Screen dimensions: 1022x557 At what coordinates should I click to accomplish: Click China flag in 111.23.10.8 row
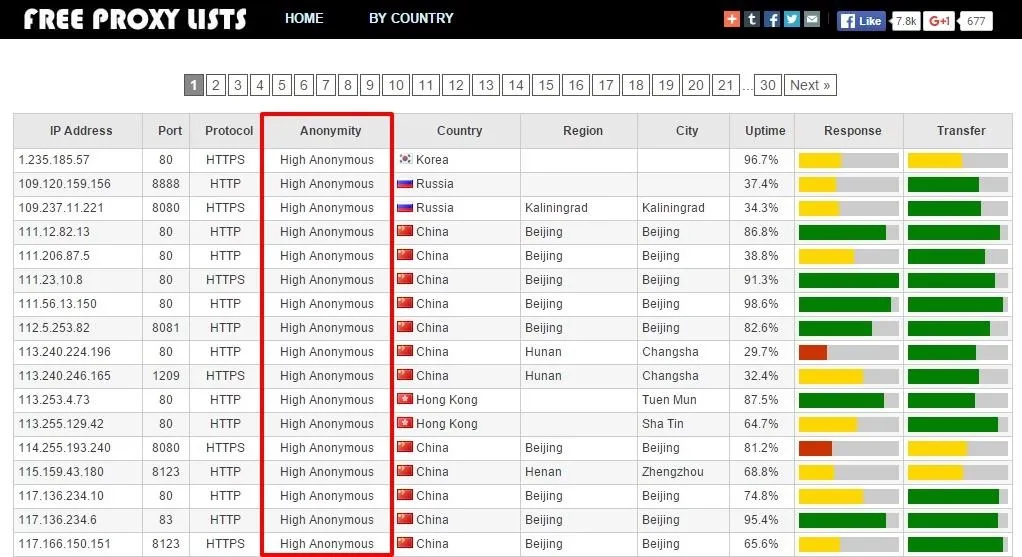[x=405, y=279]
